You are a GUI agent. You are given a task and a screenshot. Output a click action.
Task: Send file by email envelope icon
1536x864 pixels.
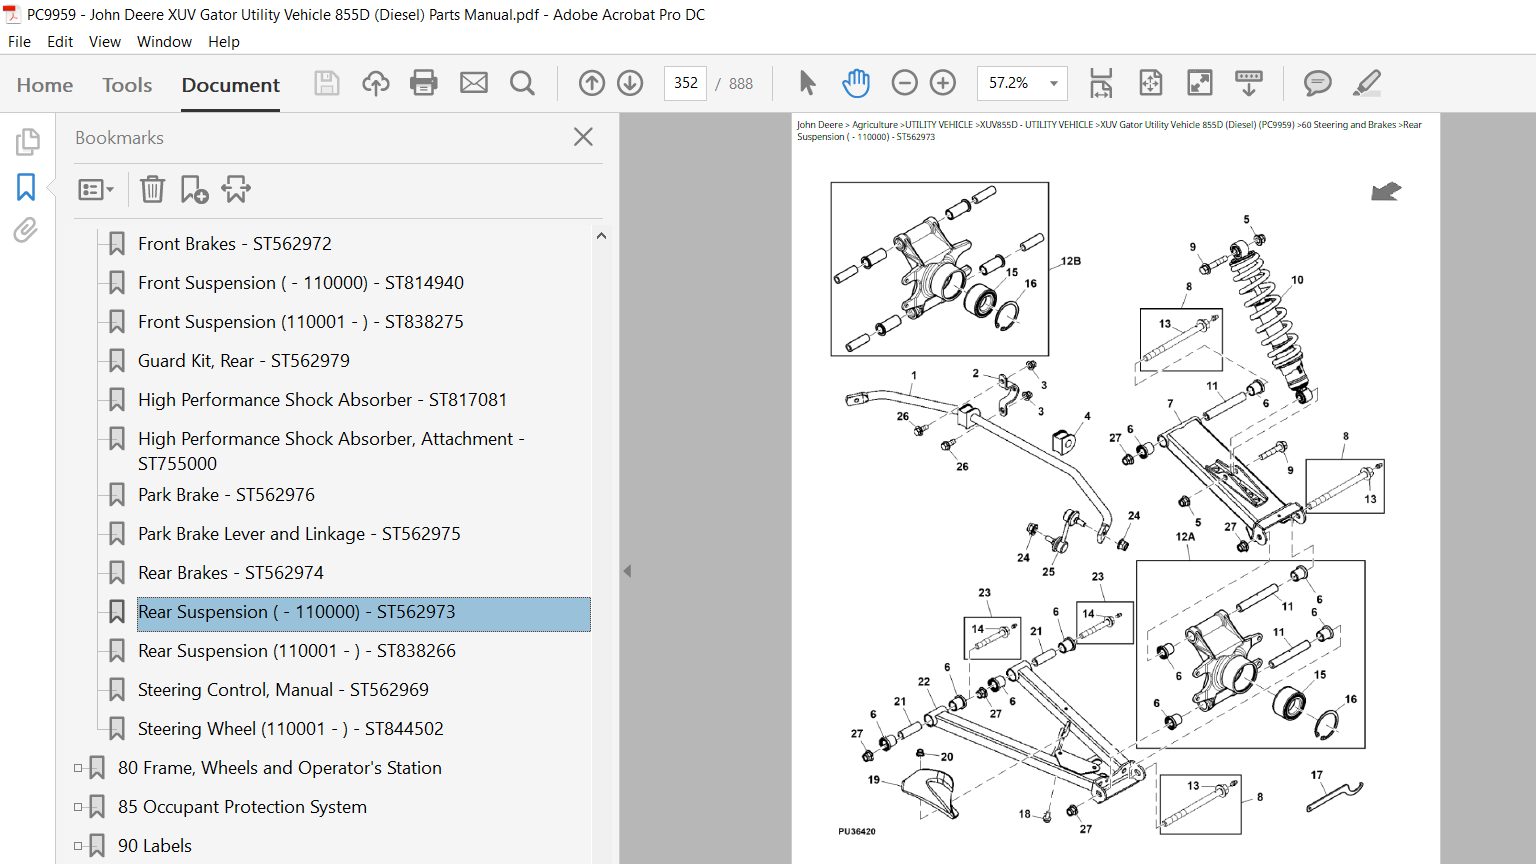(474, 83)
